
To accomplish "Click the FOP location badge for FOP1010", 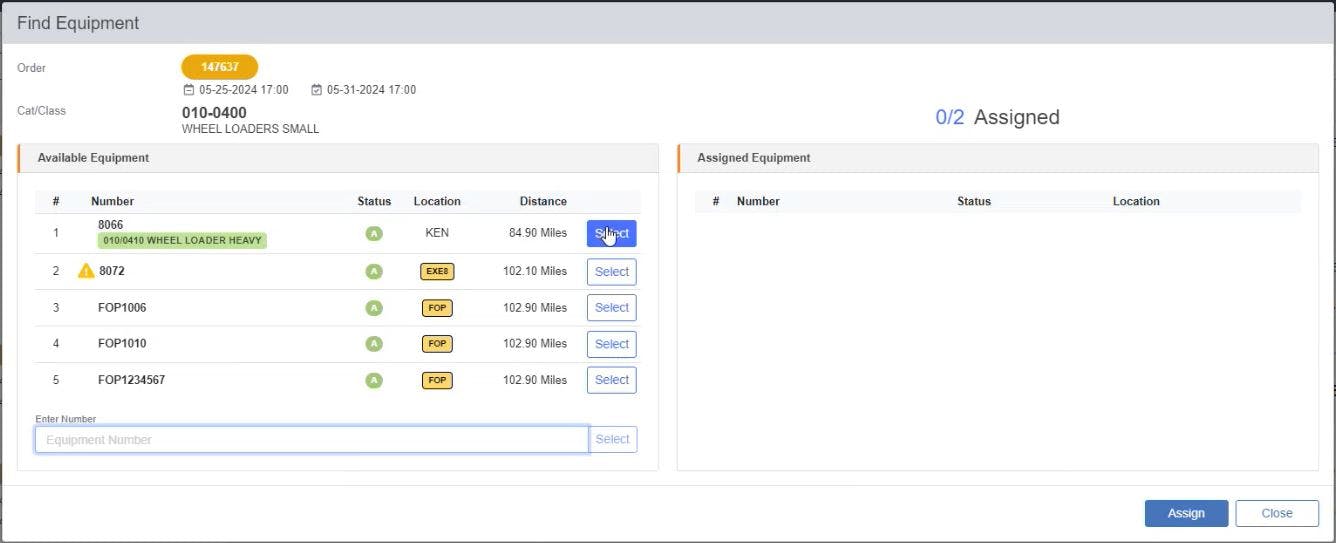I will [437, 344].
